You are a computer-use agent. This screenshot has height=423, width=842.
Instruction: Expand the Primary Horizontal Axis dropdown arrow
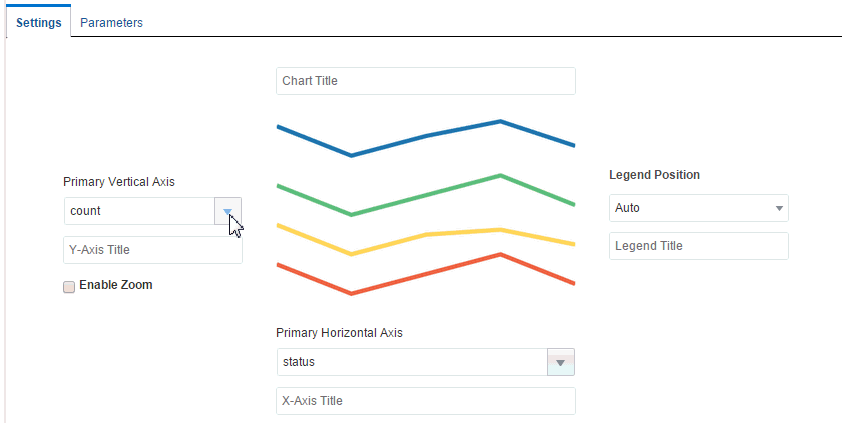coord(560,362)
